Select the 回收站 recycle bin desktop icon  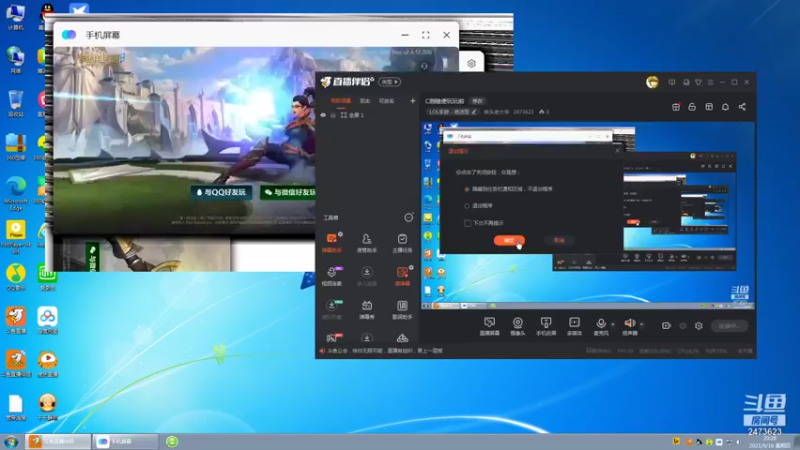coord(16,104)
